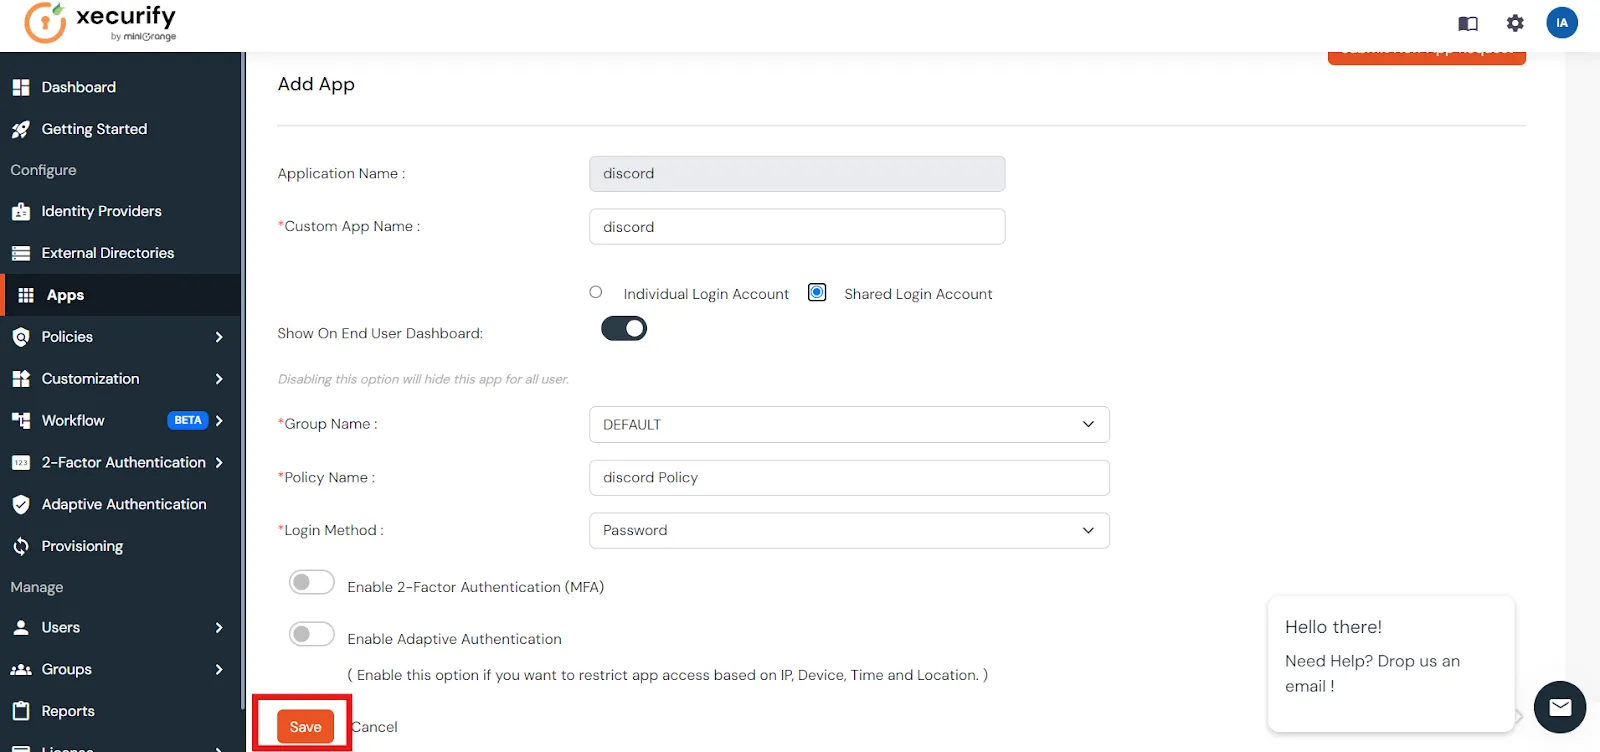This screenshot has height=752, width=1600.
Task: Click the Adaptive Authentication shield-check icon
Action: point(21,505)
